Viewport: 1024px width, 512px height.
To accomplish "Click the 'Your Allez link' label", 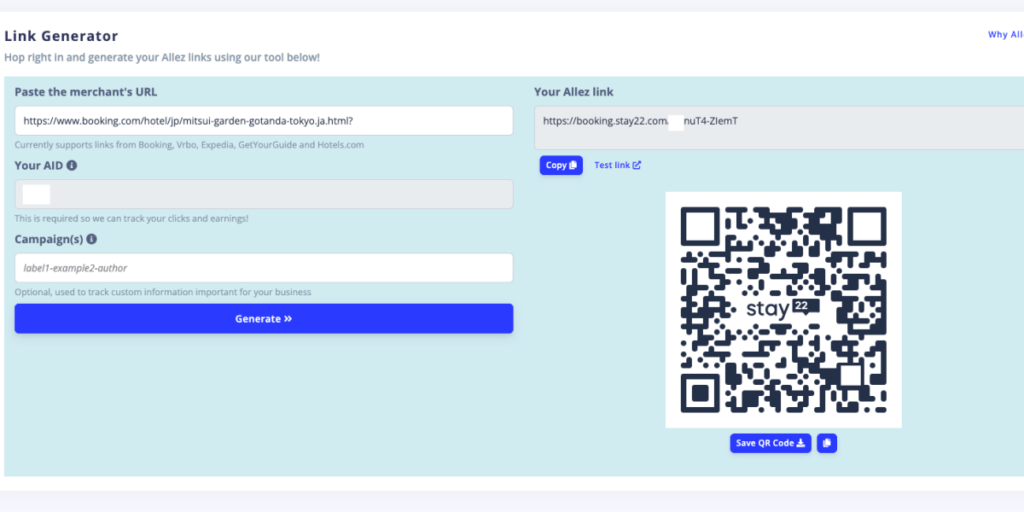I will pyautogui.click(x=573, y=91).
